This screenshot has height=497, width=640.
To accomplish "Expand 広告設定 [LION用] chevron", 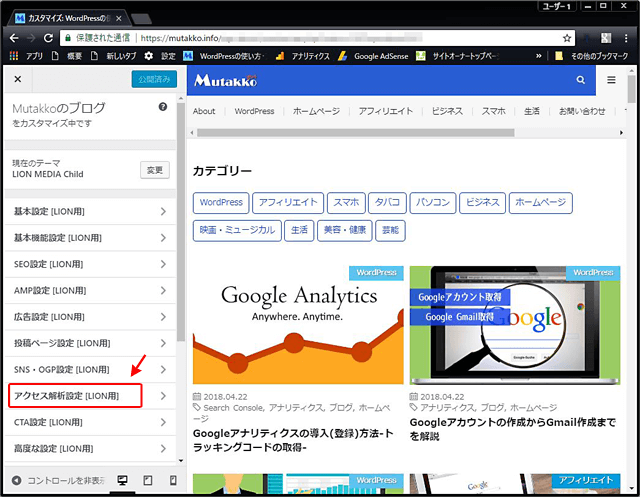I will click(163, 317).
